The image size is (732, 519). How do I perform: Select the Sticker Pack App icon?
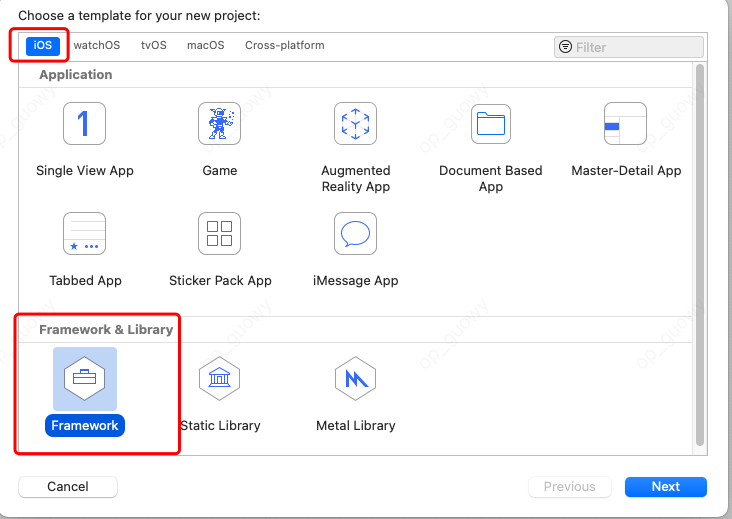219,233
